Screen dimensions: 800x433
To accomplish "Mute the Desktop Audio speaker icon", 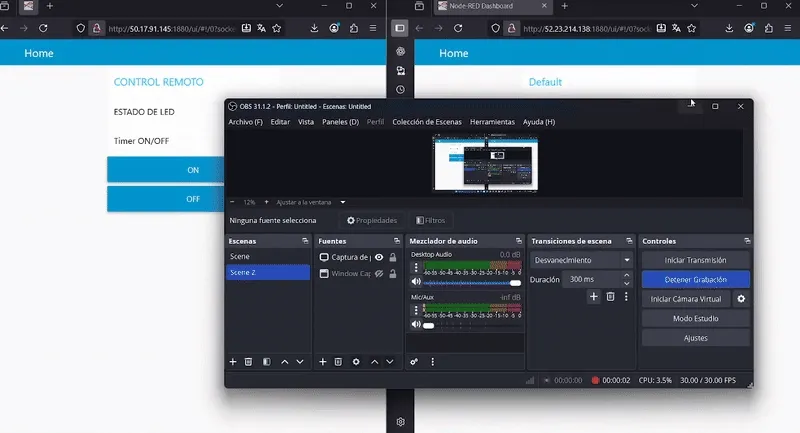I will pos(415,283).
